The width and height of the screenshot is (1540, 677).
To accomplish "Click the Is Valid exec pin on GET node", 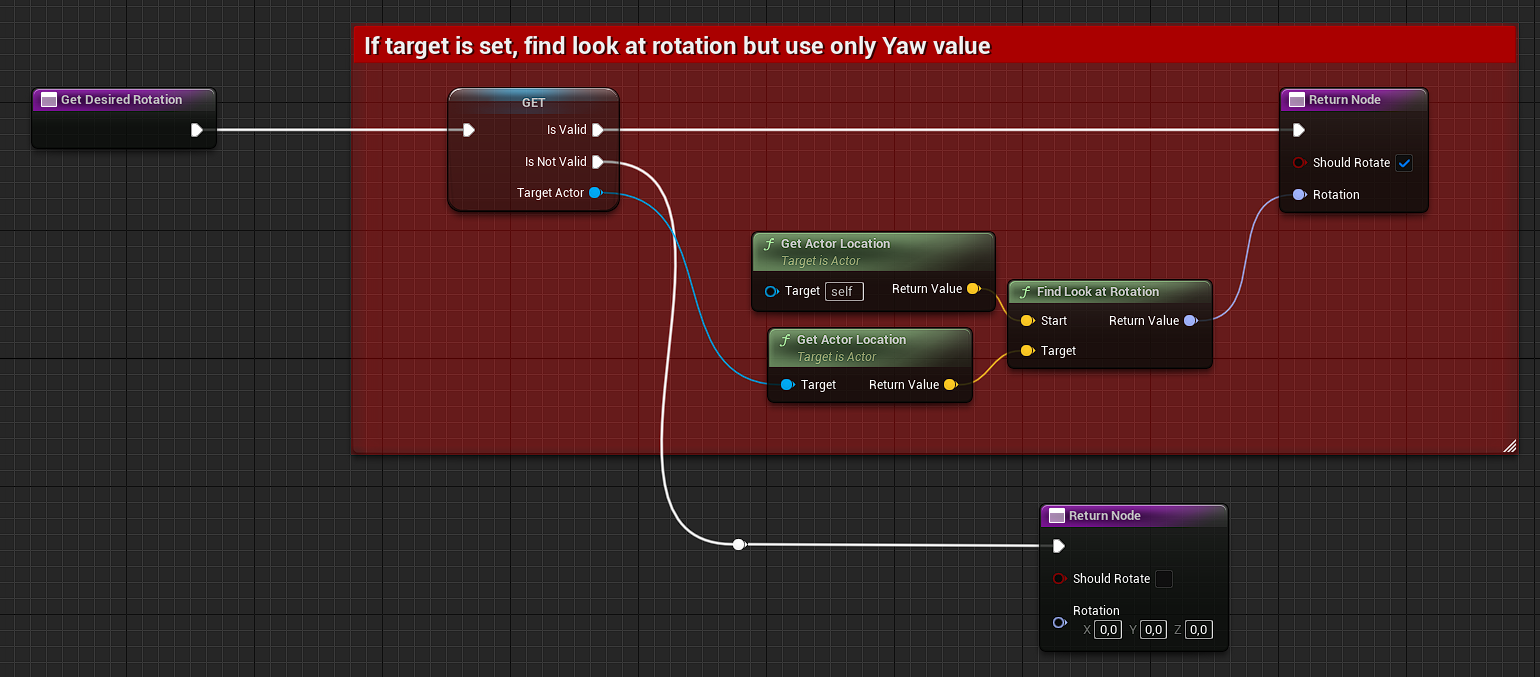I will [x=597, y=130].
